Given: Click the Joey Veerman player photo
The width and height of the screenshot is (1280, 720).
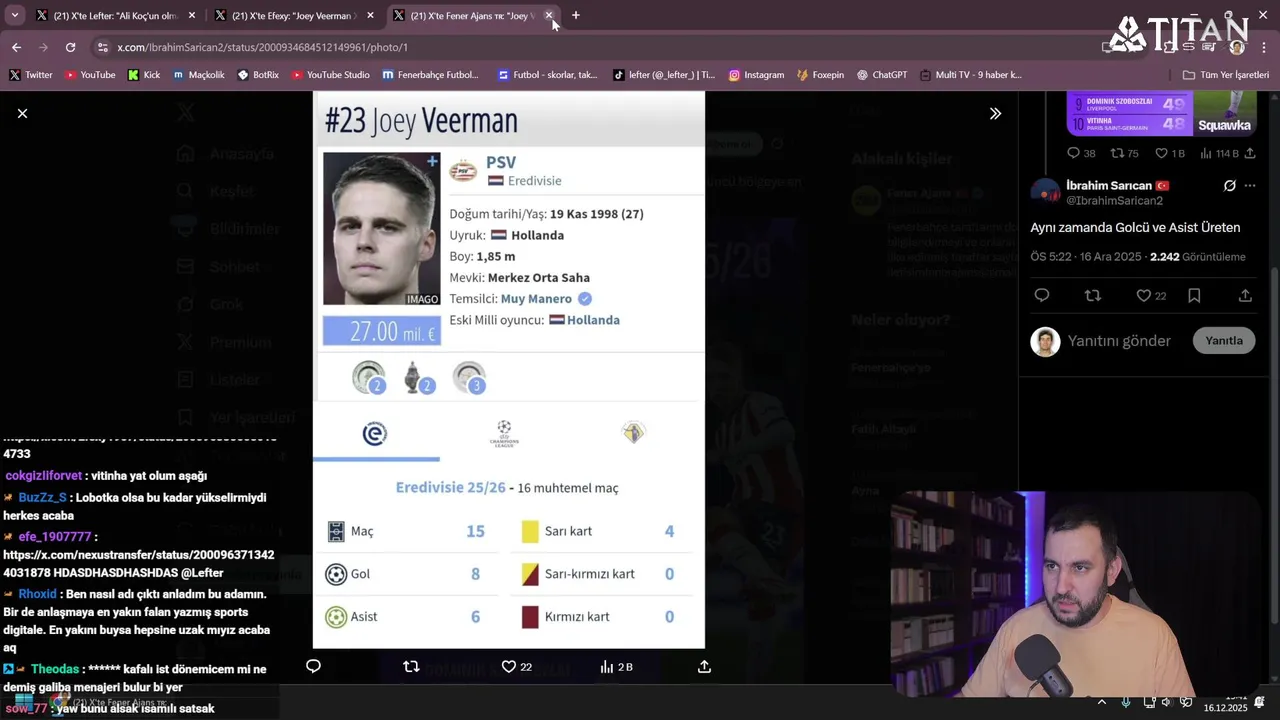Looking at the screenshot, I should click(381, 229).
